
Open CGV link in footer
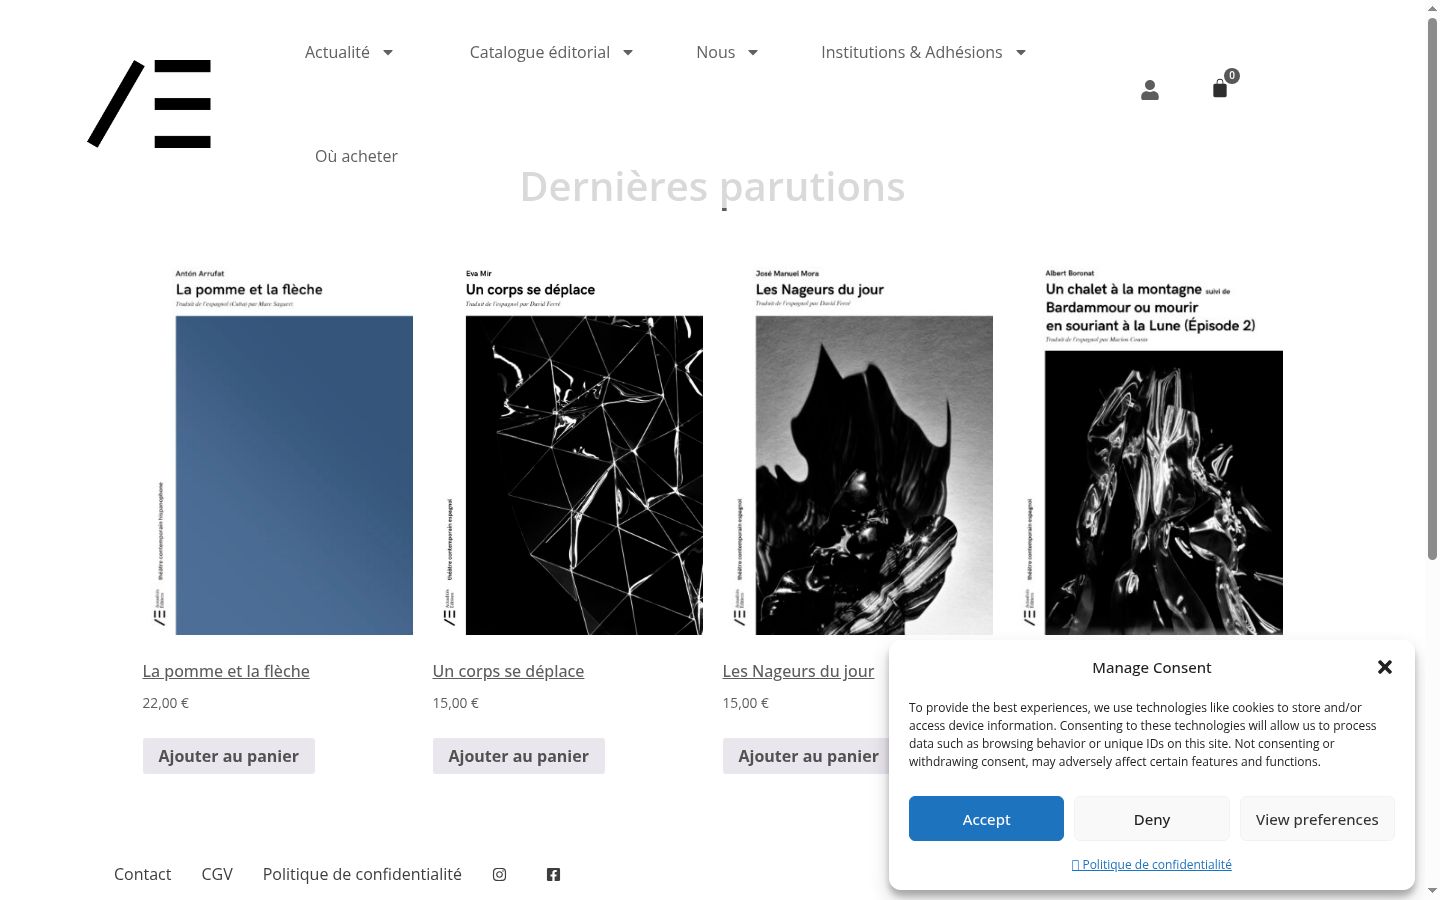coord(217,874)
